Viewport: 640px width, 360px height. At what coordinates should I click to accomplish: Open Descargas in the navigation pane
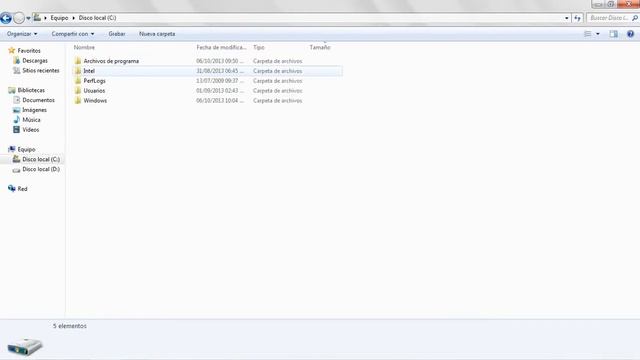[35, 60]
